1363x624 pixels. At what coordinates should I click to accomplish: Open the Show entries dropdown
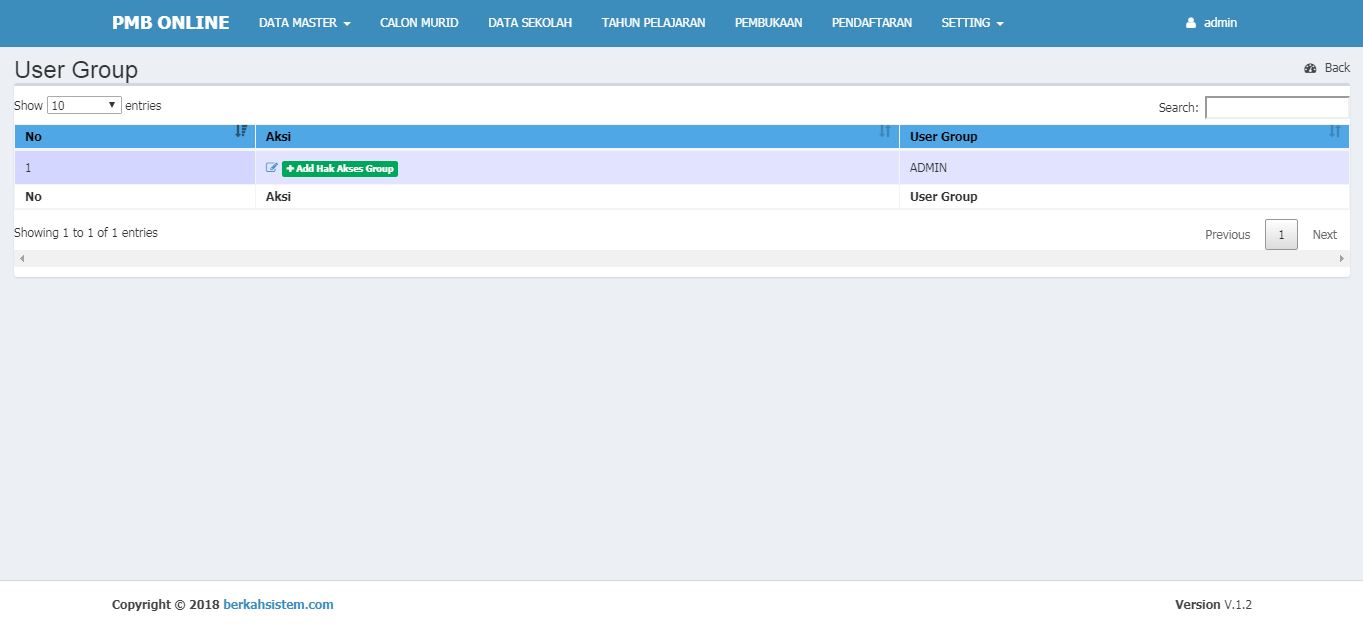[x=84, y=105]
